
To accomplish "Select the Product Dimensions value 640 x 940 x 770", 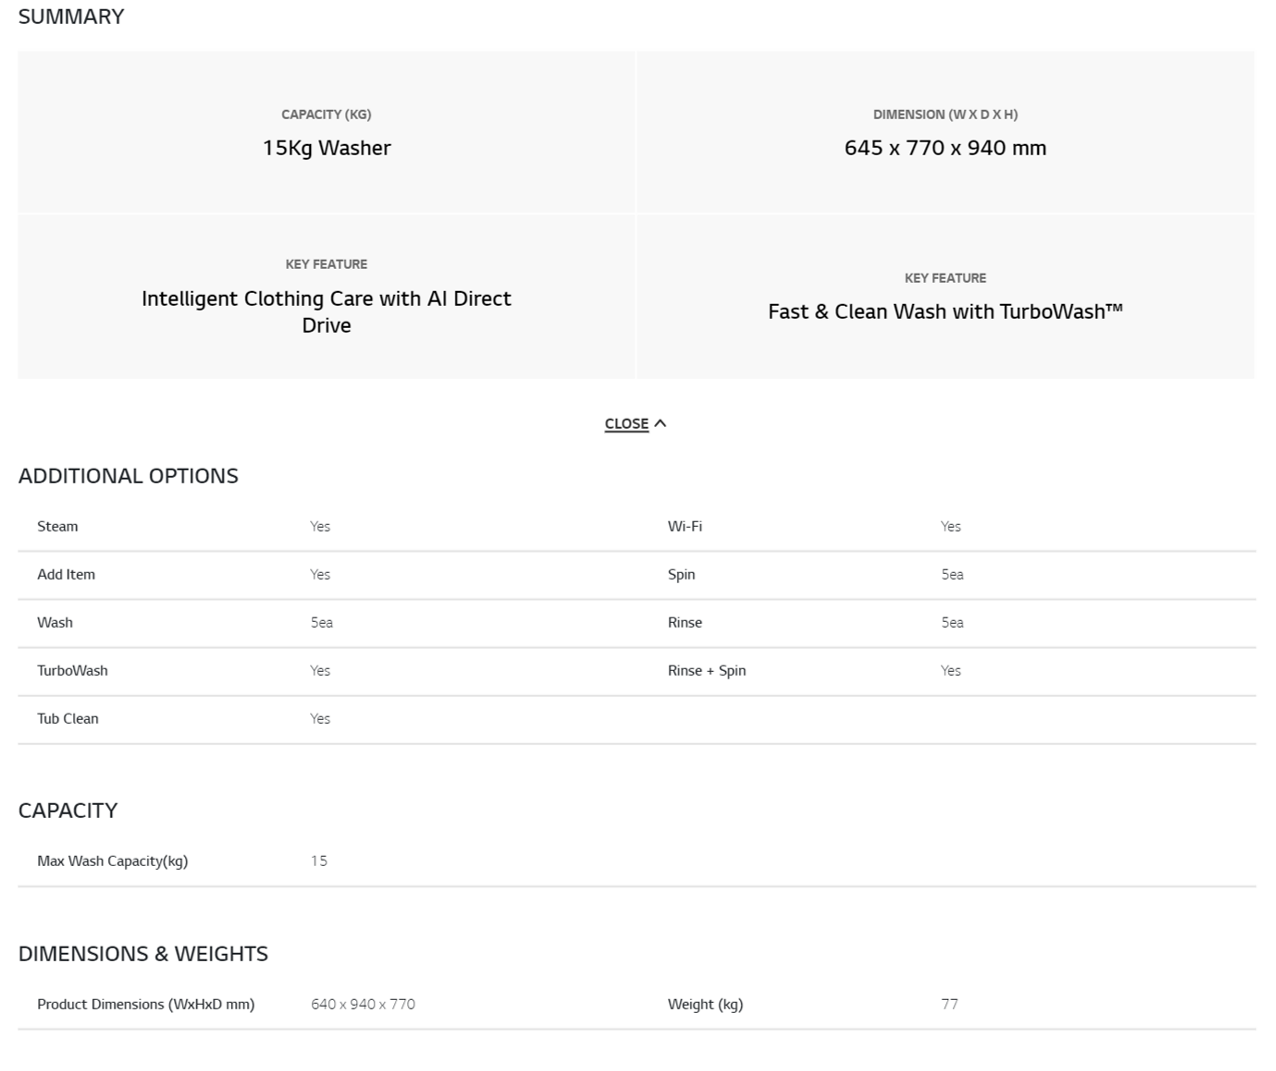I will 363,1004.
